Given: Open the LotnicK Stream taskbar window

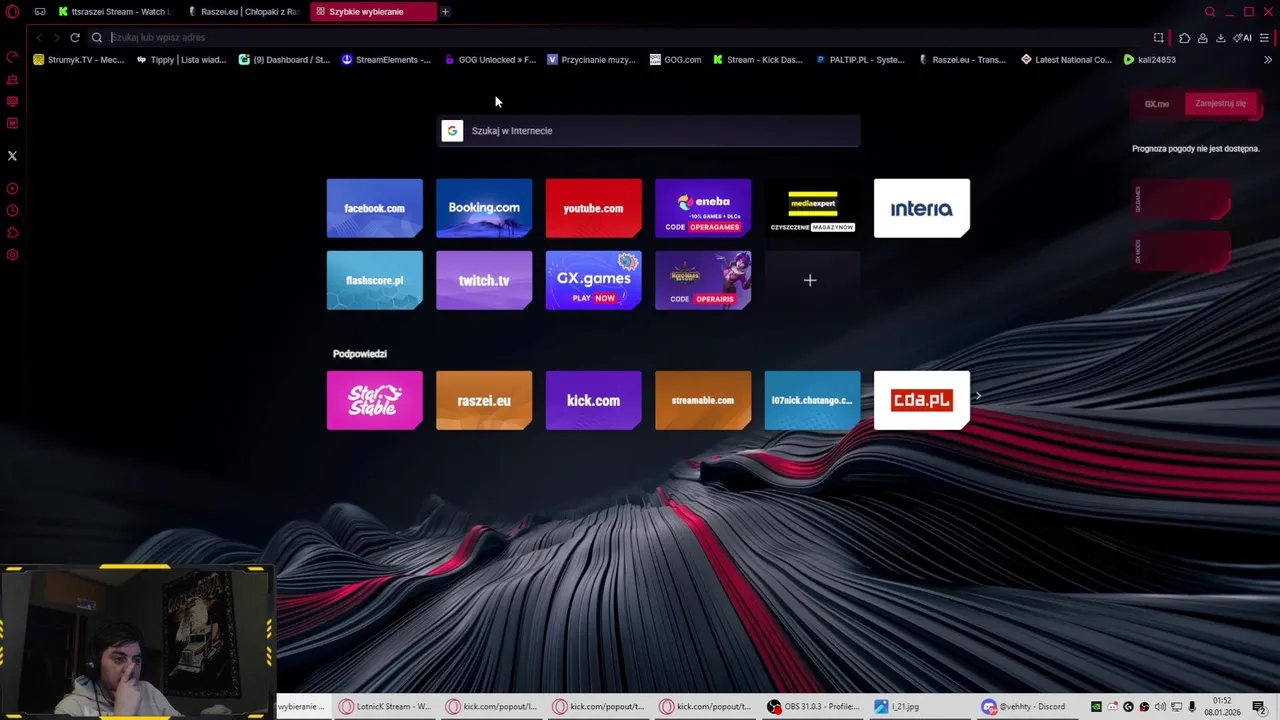Looking at the screenshot, I should click(385, 706).
